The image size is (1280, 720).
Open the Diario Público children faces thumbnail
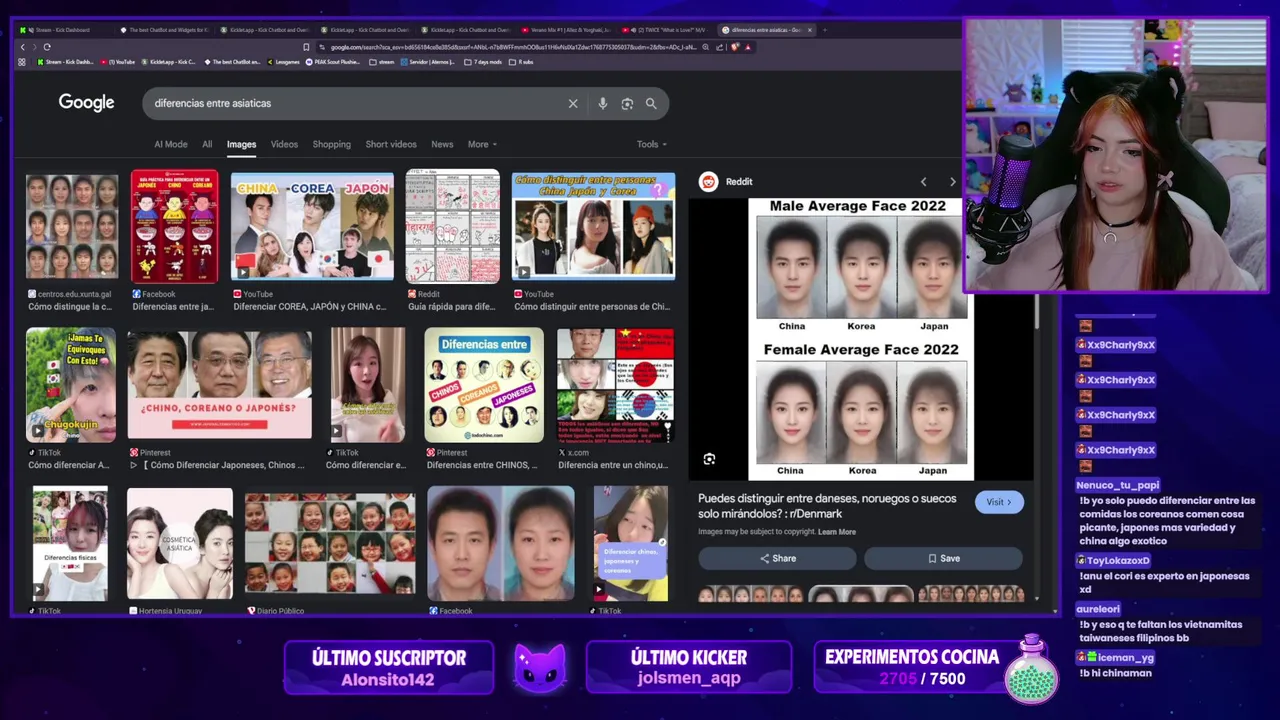click(330, 544)
